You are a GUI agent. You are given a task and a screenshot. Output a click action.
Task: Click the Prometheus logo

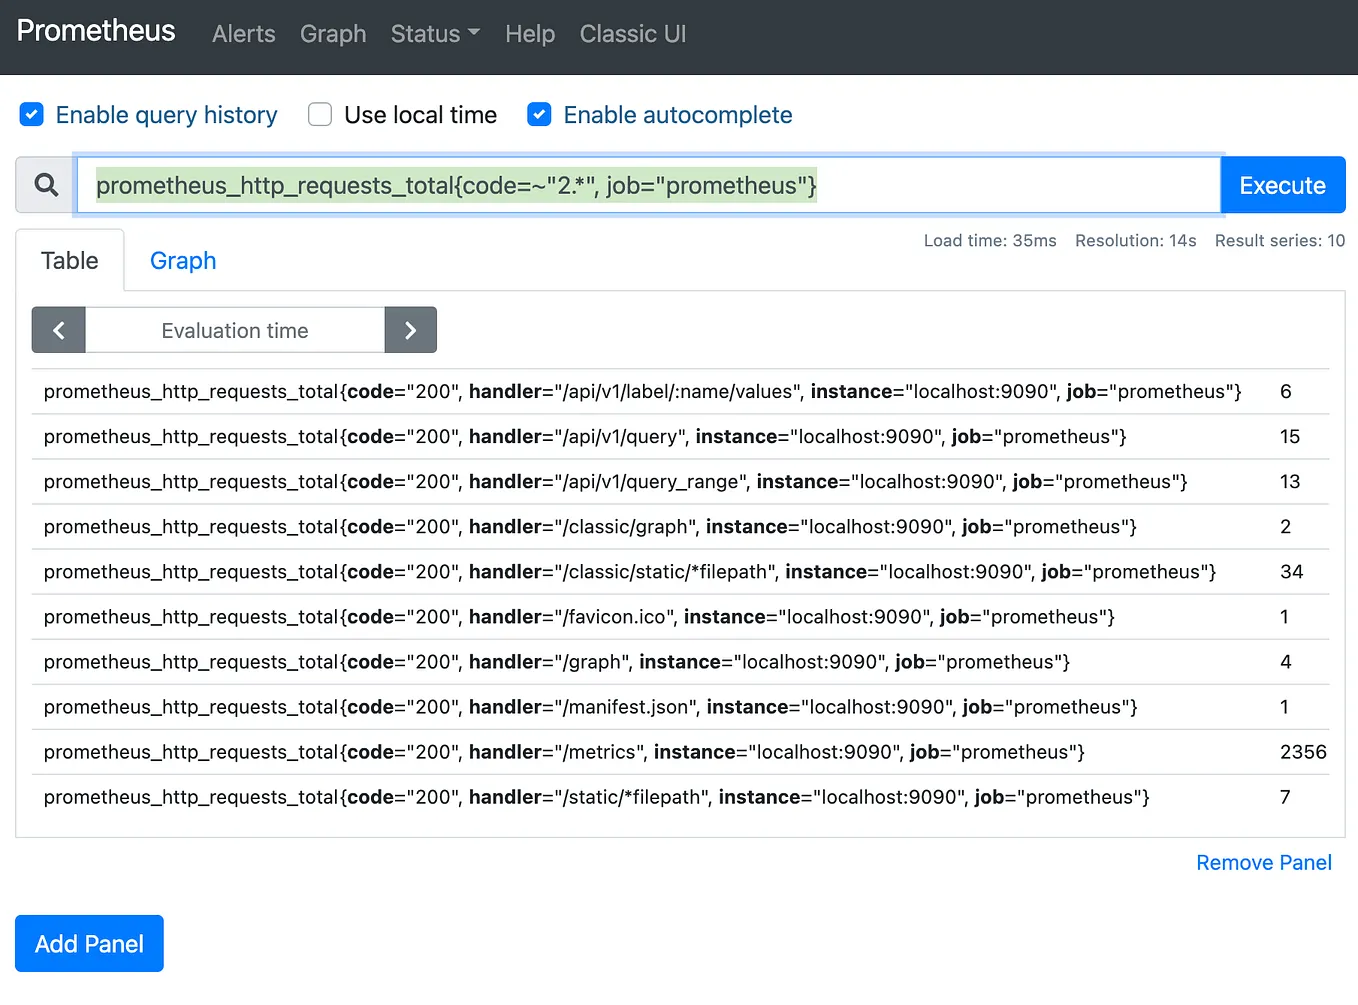95,31
